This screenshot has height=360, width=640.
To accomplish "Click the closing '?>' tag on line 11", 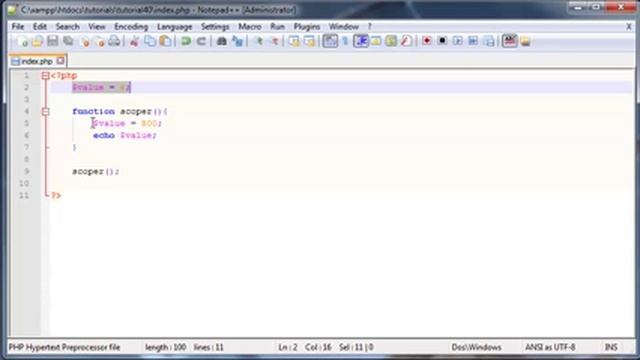I will click(56, 196).
